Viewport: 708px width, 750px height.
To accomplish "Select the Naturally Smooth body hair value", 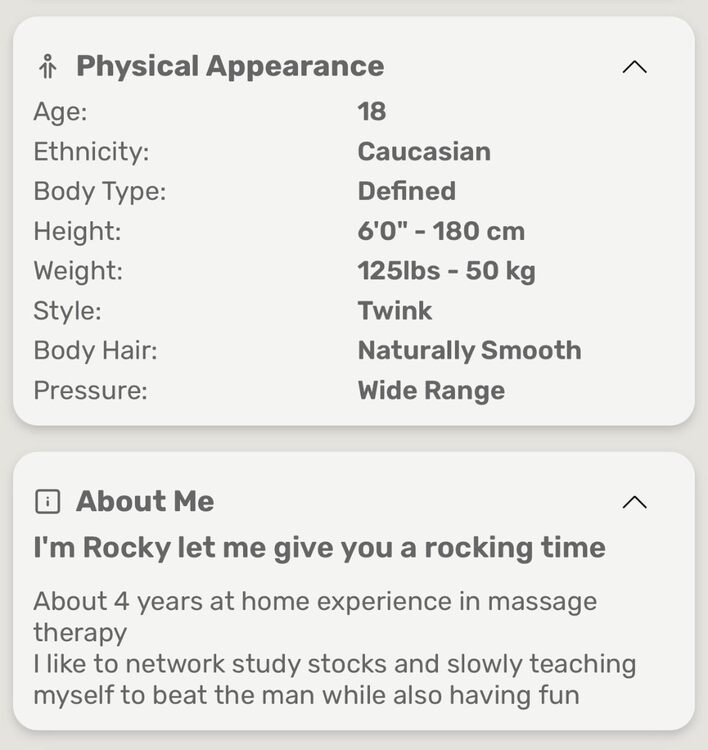I will [469, 350].
